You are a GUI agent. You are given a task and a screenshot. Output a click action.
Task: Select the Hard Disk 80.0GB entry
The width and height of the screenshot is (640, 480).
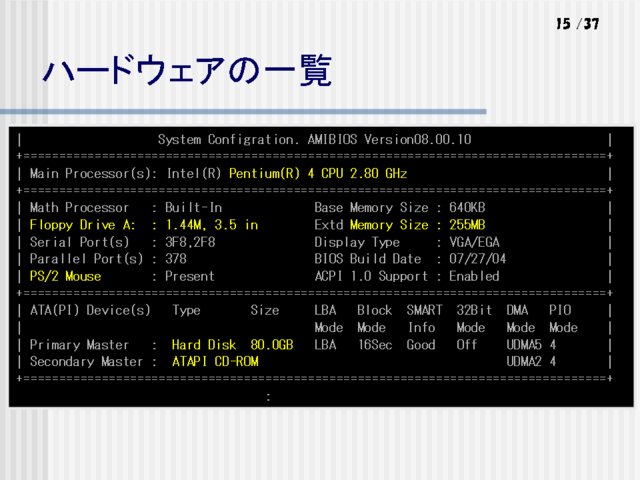click(x=232, y=344)
